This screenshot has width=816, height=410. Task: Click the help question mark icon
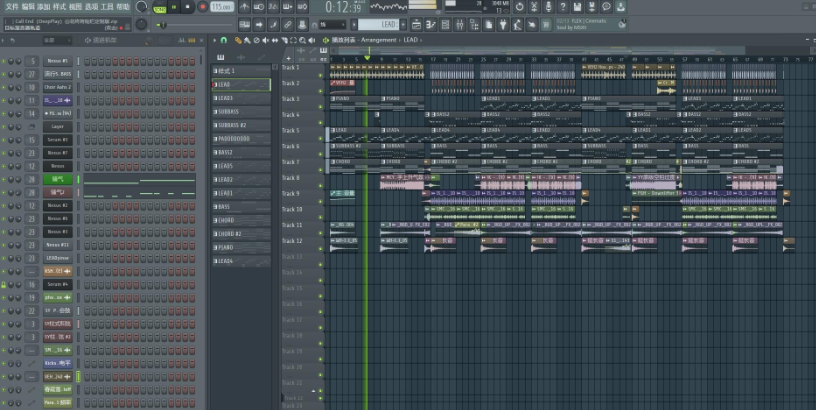coord(563,7)
